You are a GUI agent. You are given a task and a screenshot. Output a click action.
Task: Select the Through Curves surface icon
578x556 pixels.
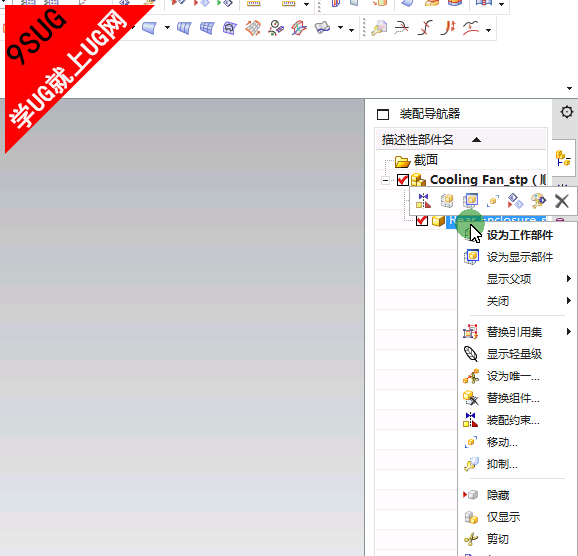(x=184, y=28)
